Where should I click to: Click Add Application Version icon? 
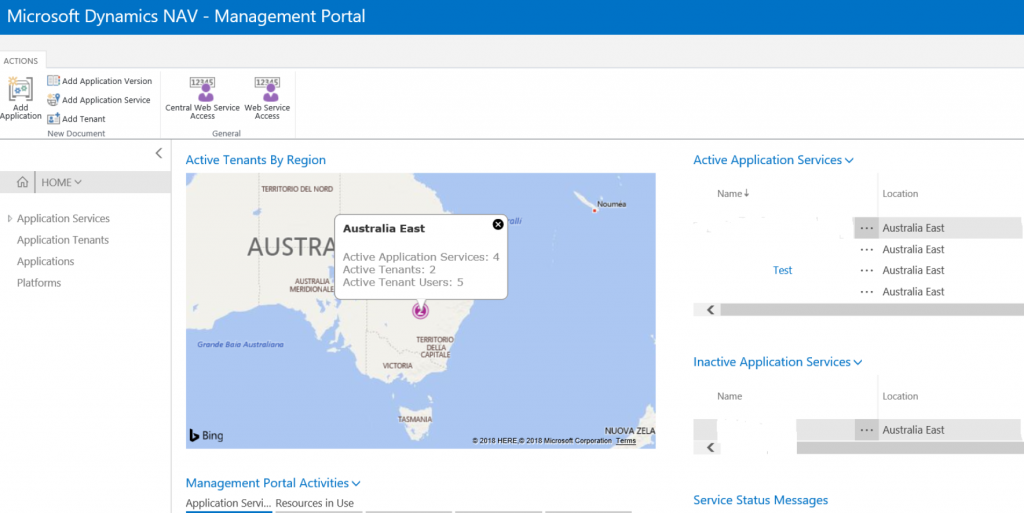pos(54,81)
